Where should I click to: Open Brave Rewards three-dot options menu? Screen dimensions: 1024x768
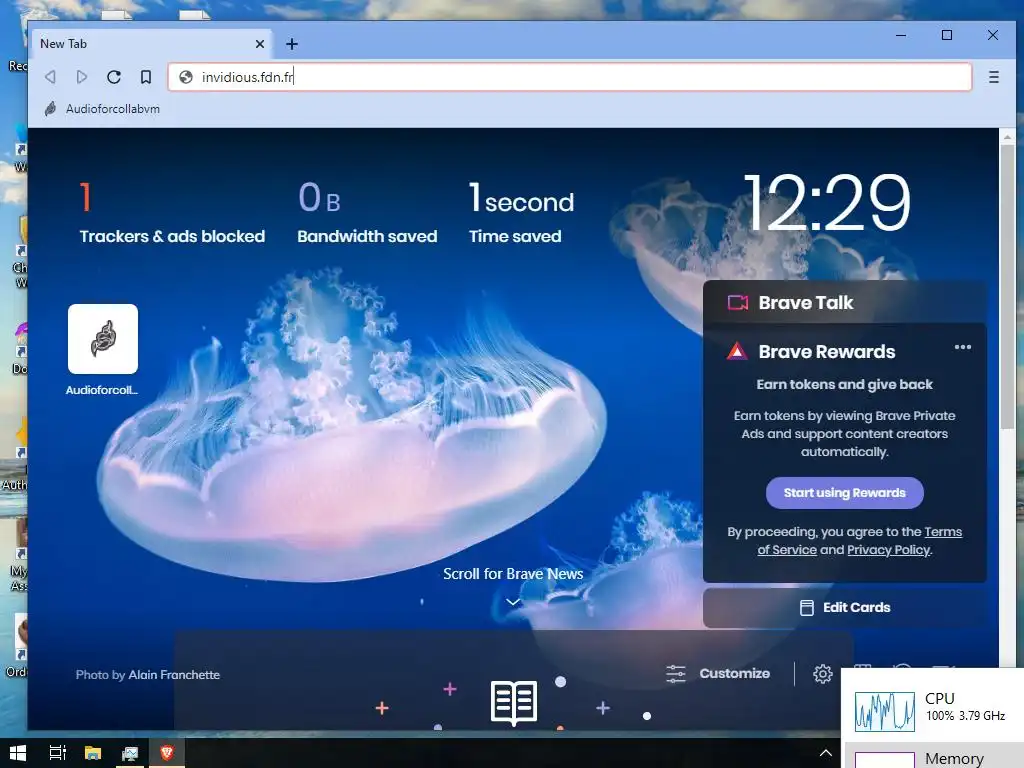pyautogui.click(x=963, y=347)
